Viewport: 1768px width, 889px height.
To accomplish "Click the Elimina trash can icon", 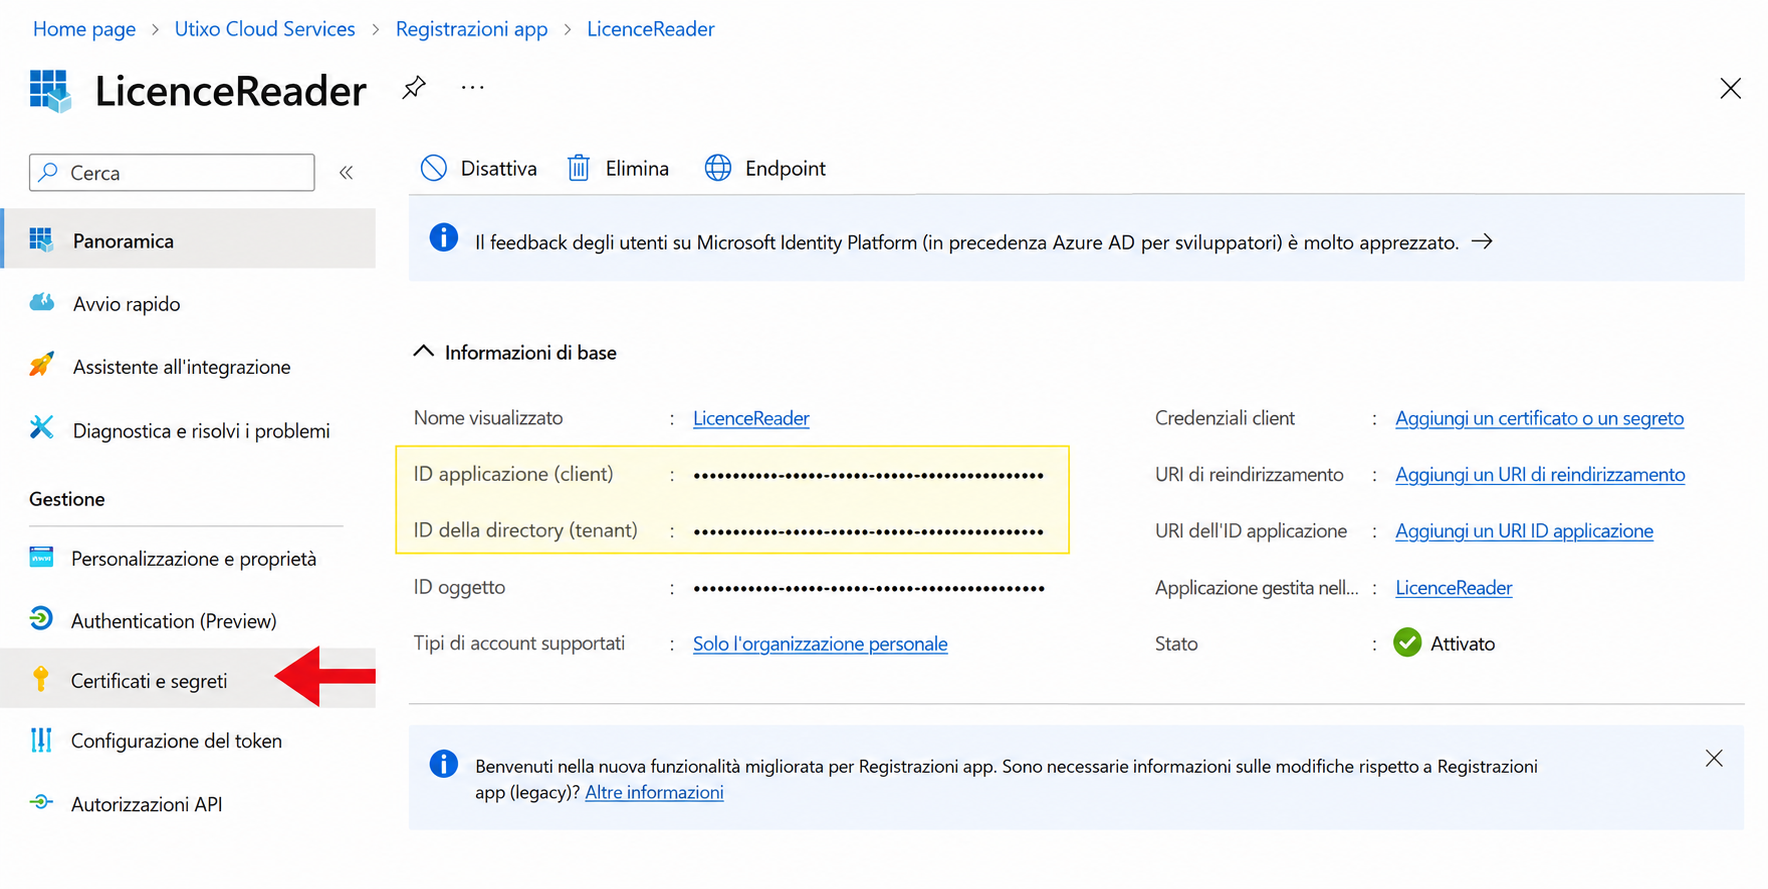I will (579, 168).
